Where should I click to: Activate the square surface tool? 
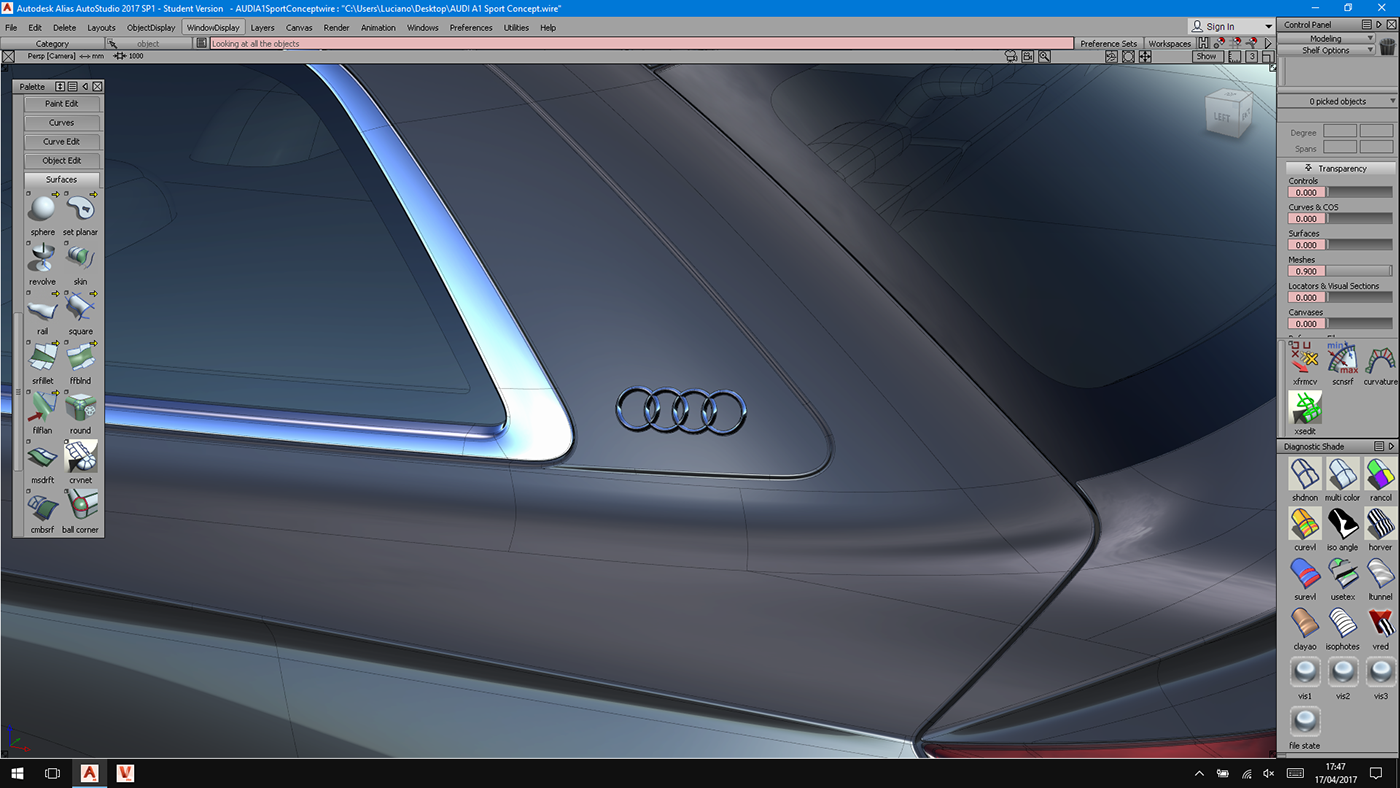pos(80,308)
